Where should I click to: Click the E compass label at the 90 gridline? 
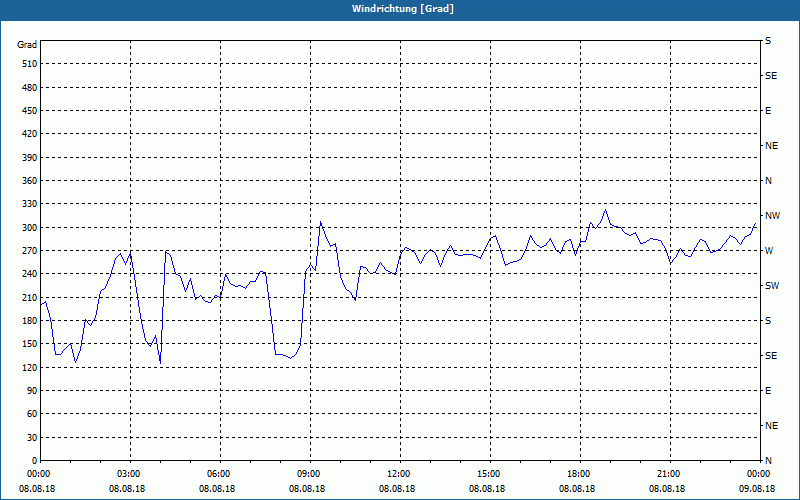click(768, 391)
